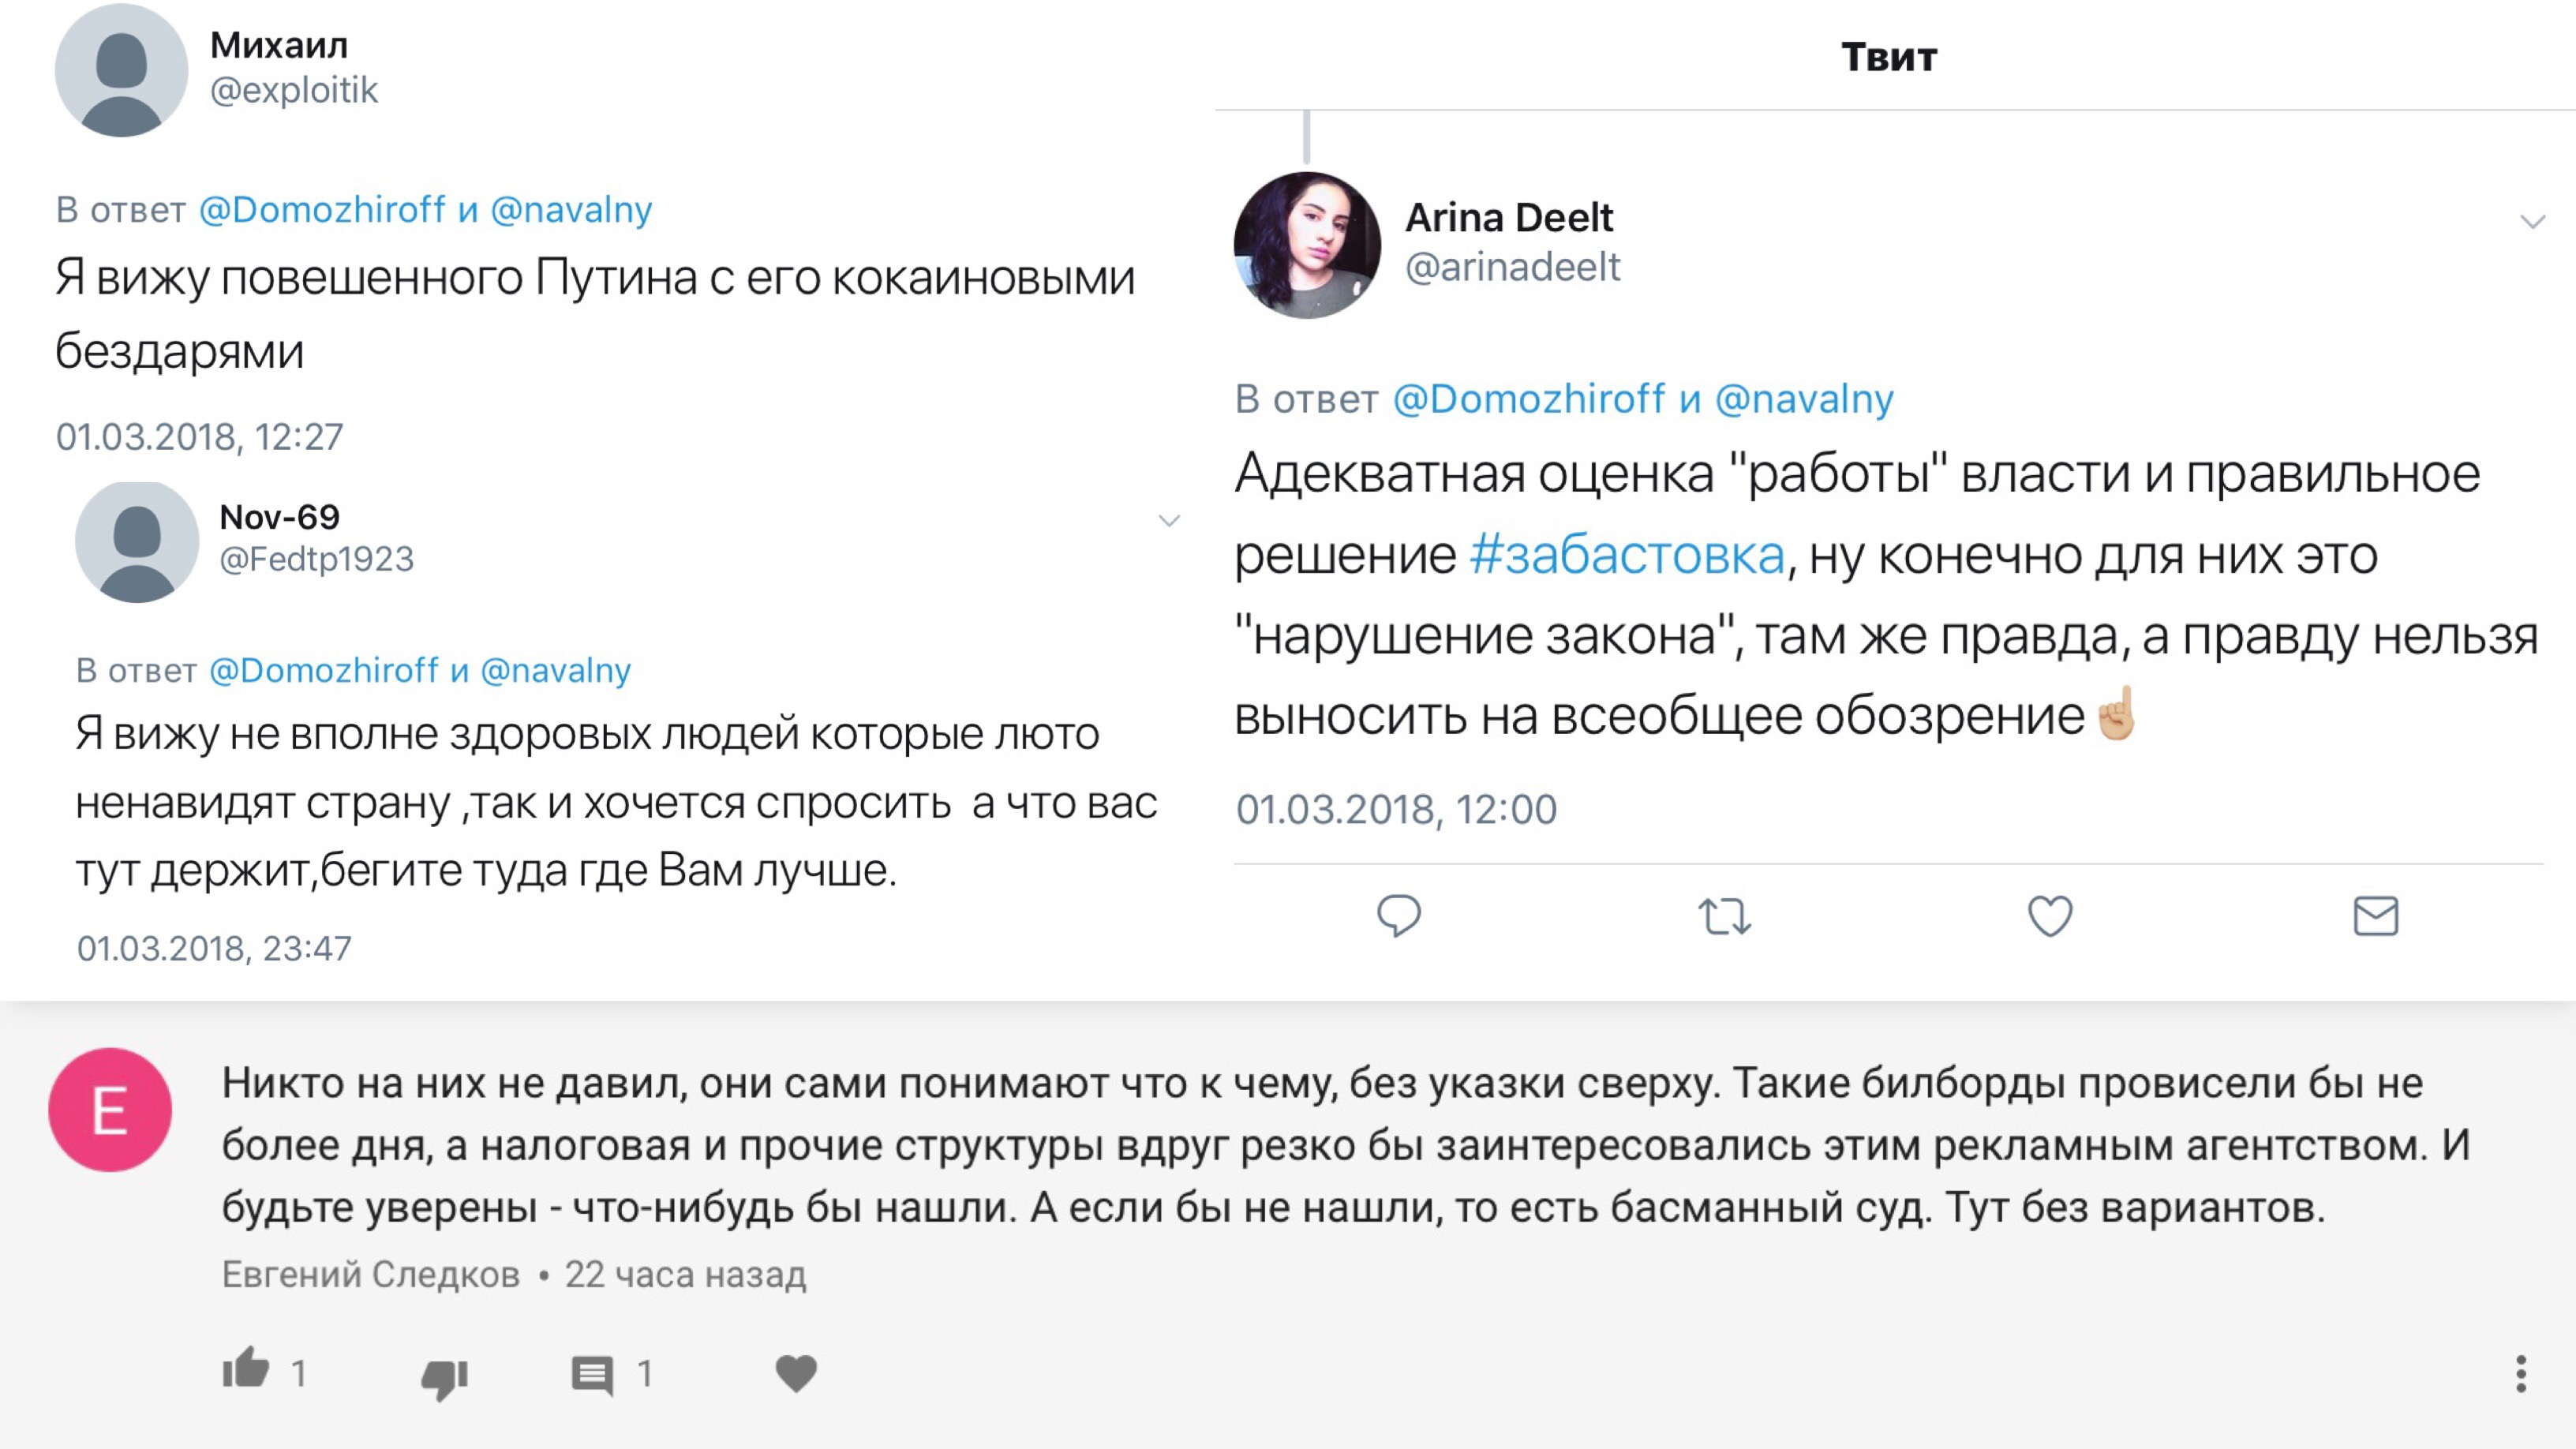
Task: Open replies to Евгений Следков's comment
Action: point(592,1375)
